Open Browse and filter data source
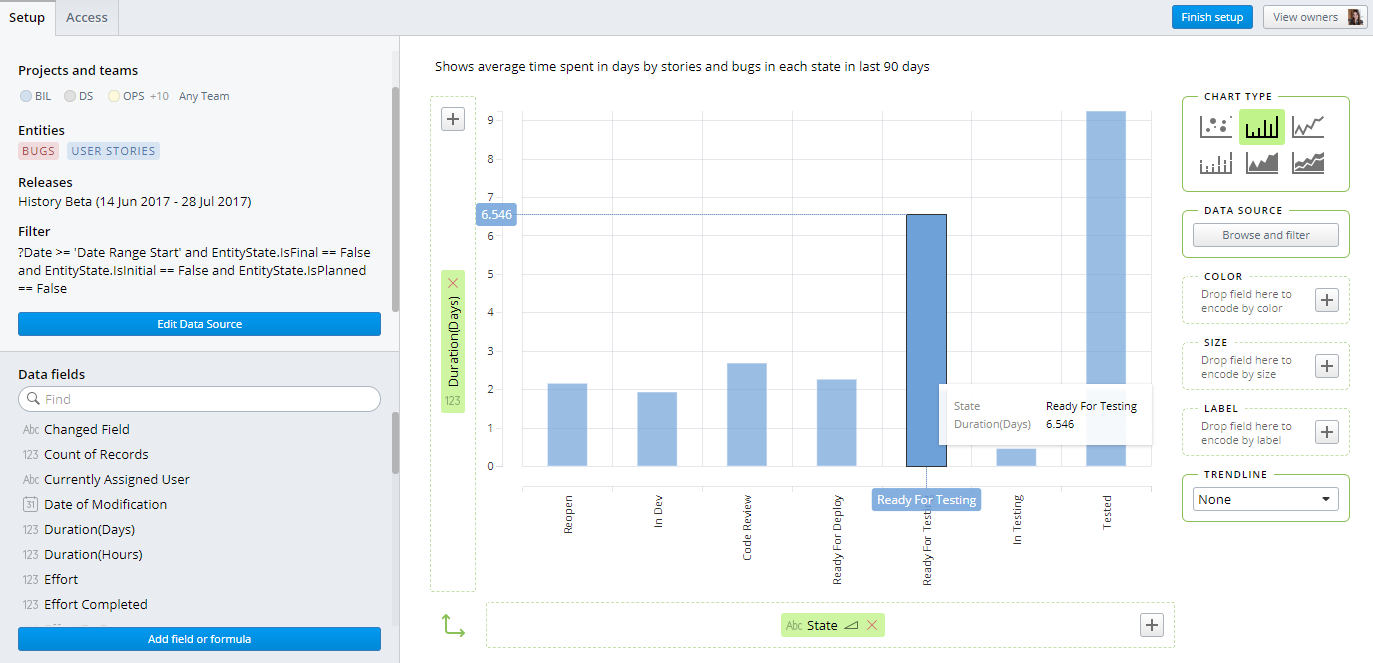This screenshot has height=663, width=1373. point(1265,233)
